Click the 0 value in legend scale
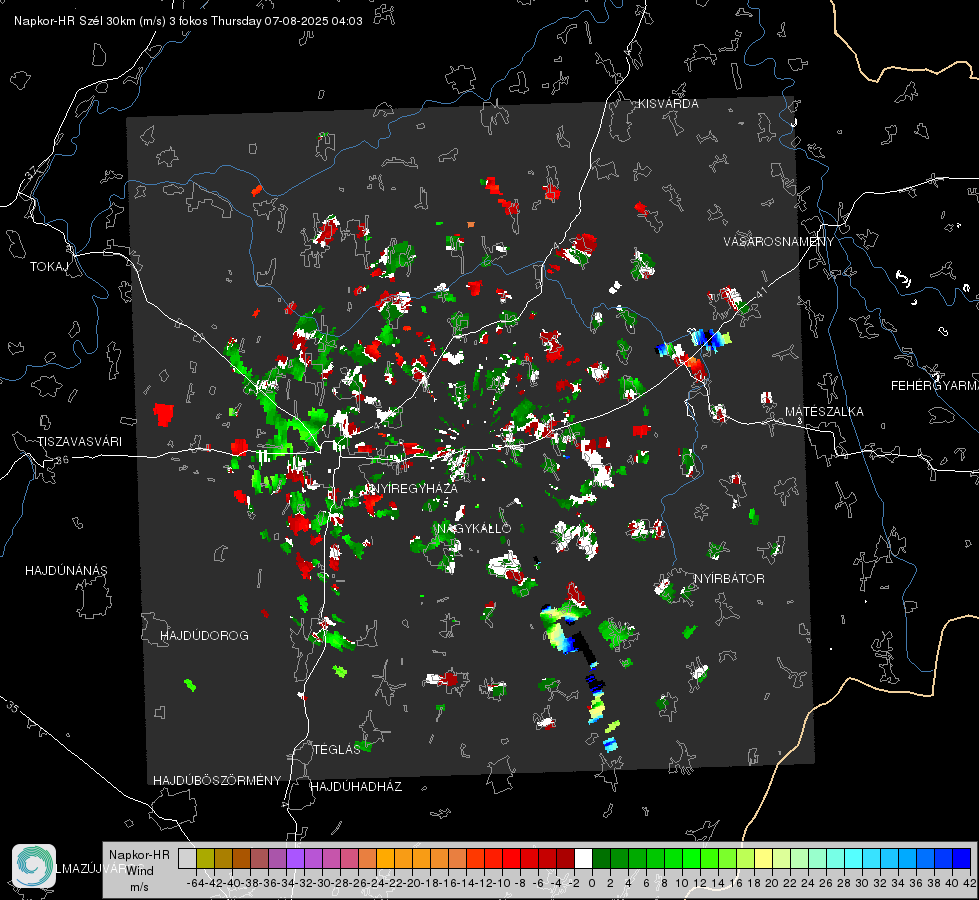Viewport: 979px width, 900px height. tap(591, 883)
